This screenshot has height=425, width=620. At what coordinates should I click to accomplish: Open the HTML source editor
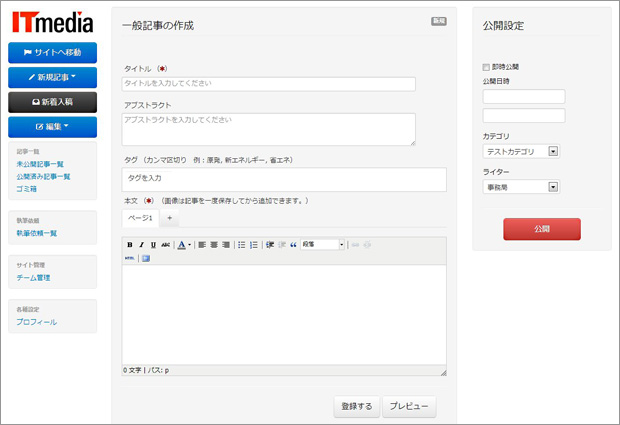point(130,258)
